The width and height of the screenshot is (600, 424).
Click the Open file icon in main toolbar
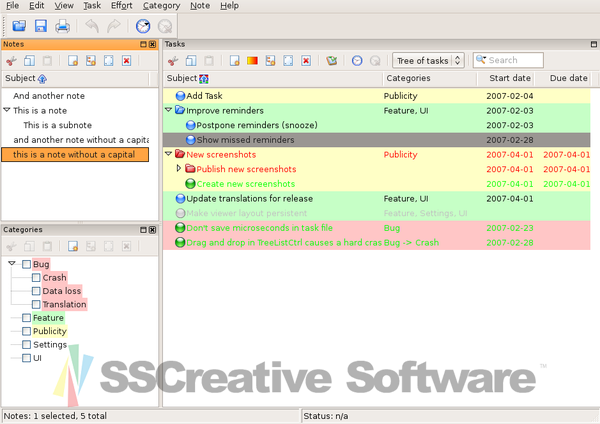coord(19,26)
